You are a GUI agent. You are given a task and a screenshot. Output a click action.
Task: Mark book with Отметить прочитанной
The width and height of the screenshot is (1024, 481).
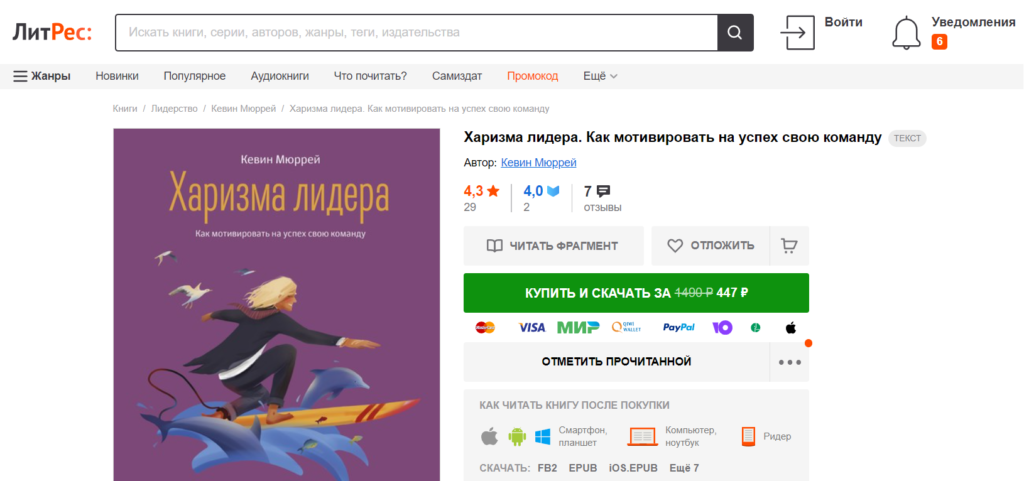tap(616, 362)
